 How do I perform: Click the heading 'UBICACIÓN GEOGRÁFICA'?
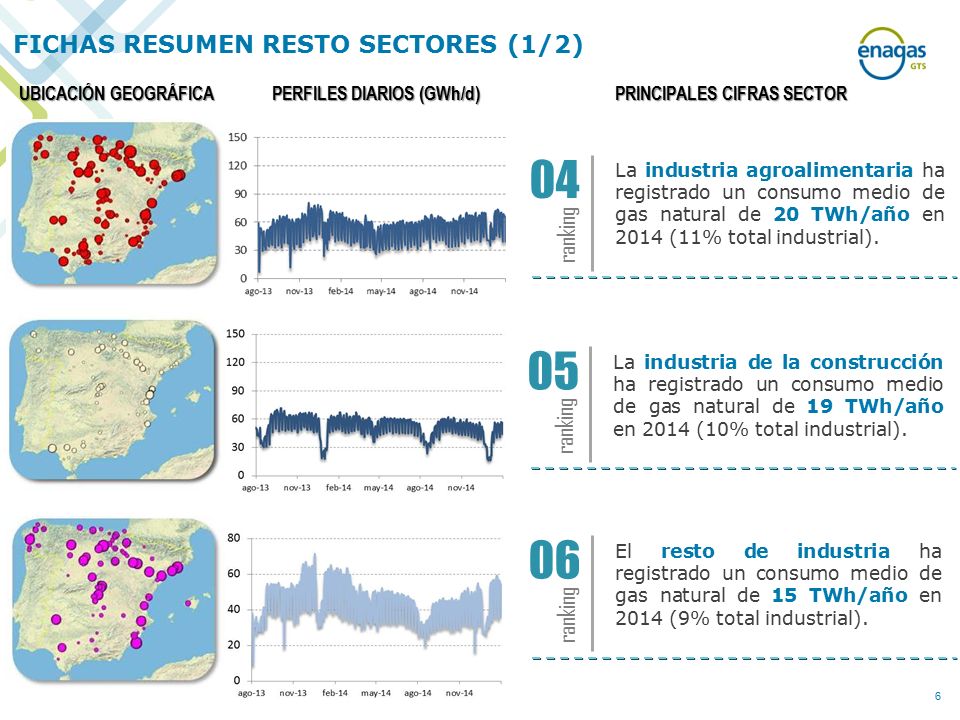[116, 93]
